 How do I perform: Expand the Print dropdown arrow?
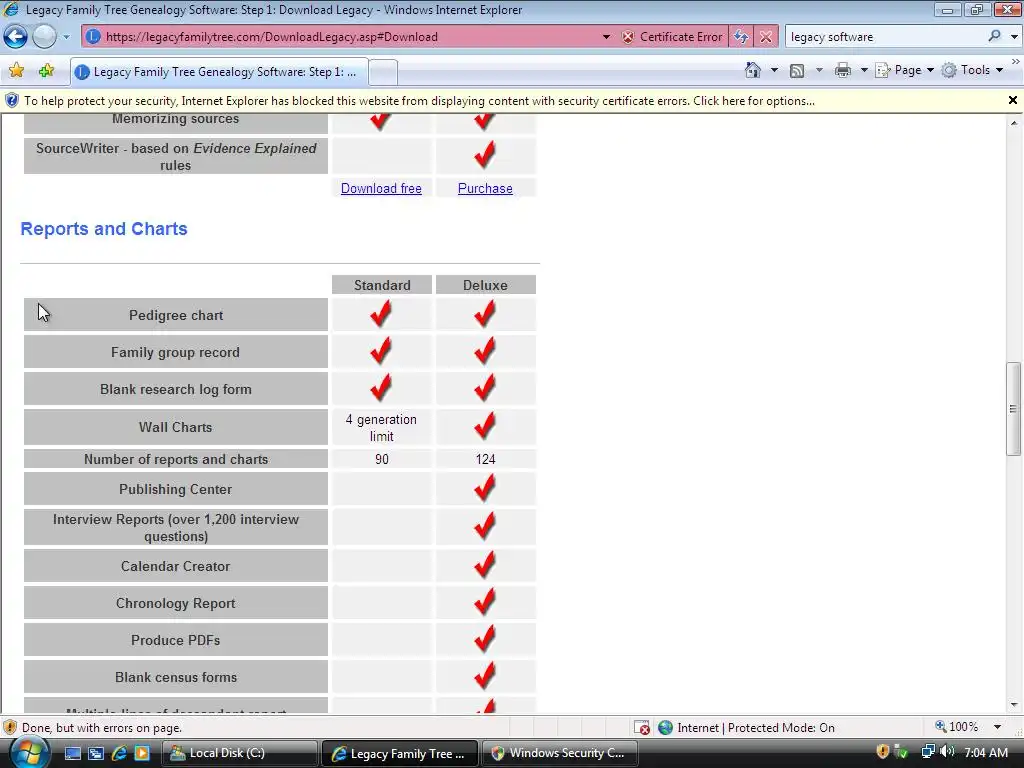(863, 70)
